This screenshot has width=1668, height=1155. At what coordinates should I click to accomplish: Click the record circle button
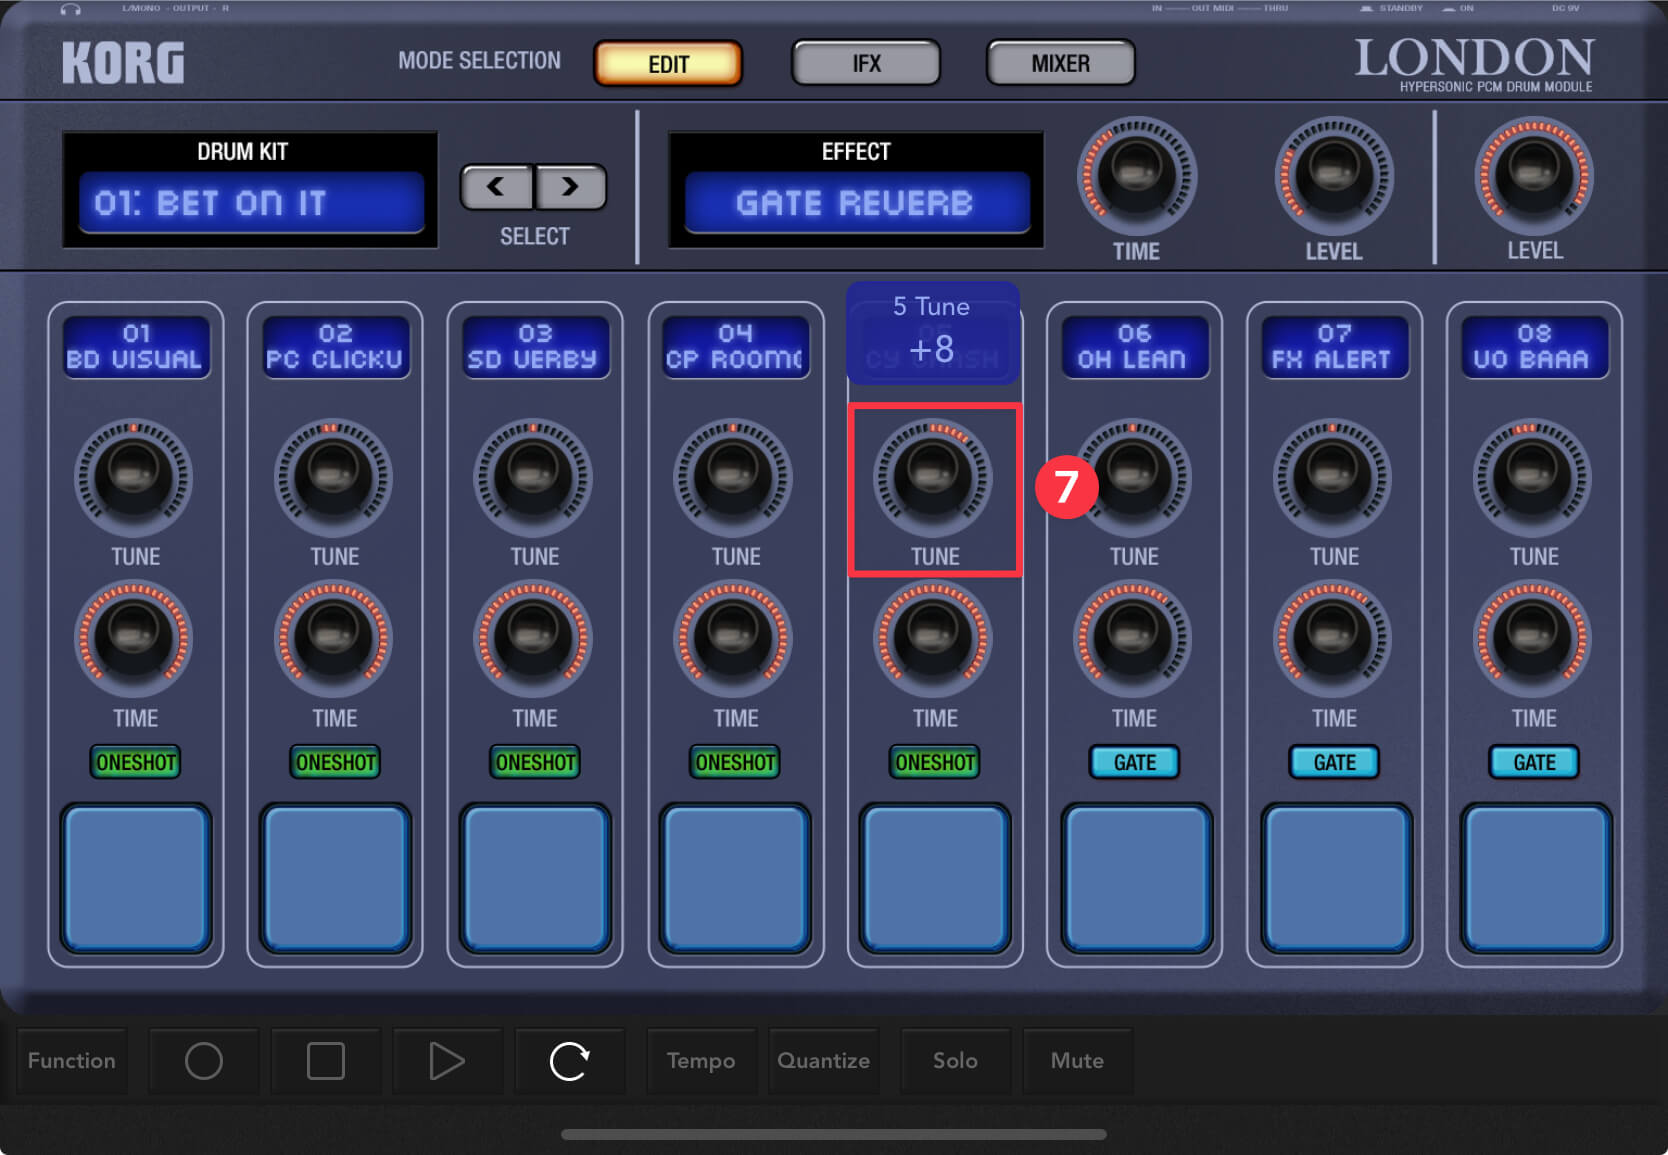[204, 1061]
